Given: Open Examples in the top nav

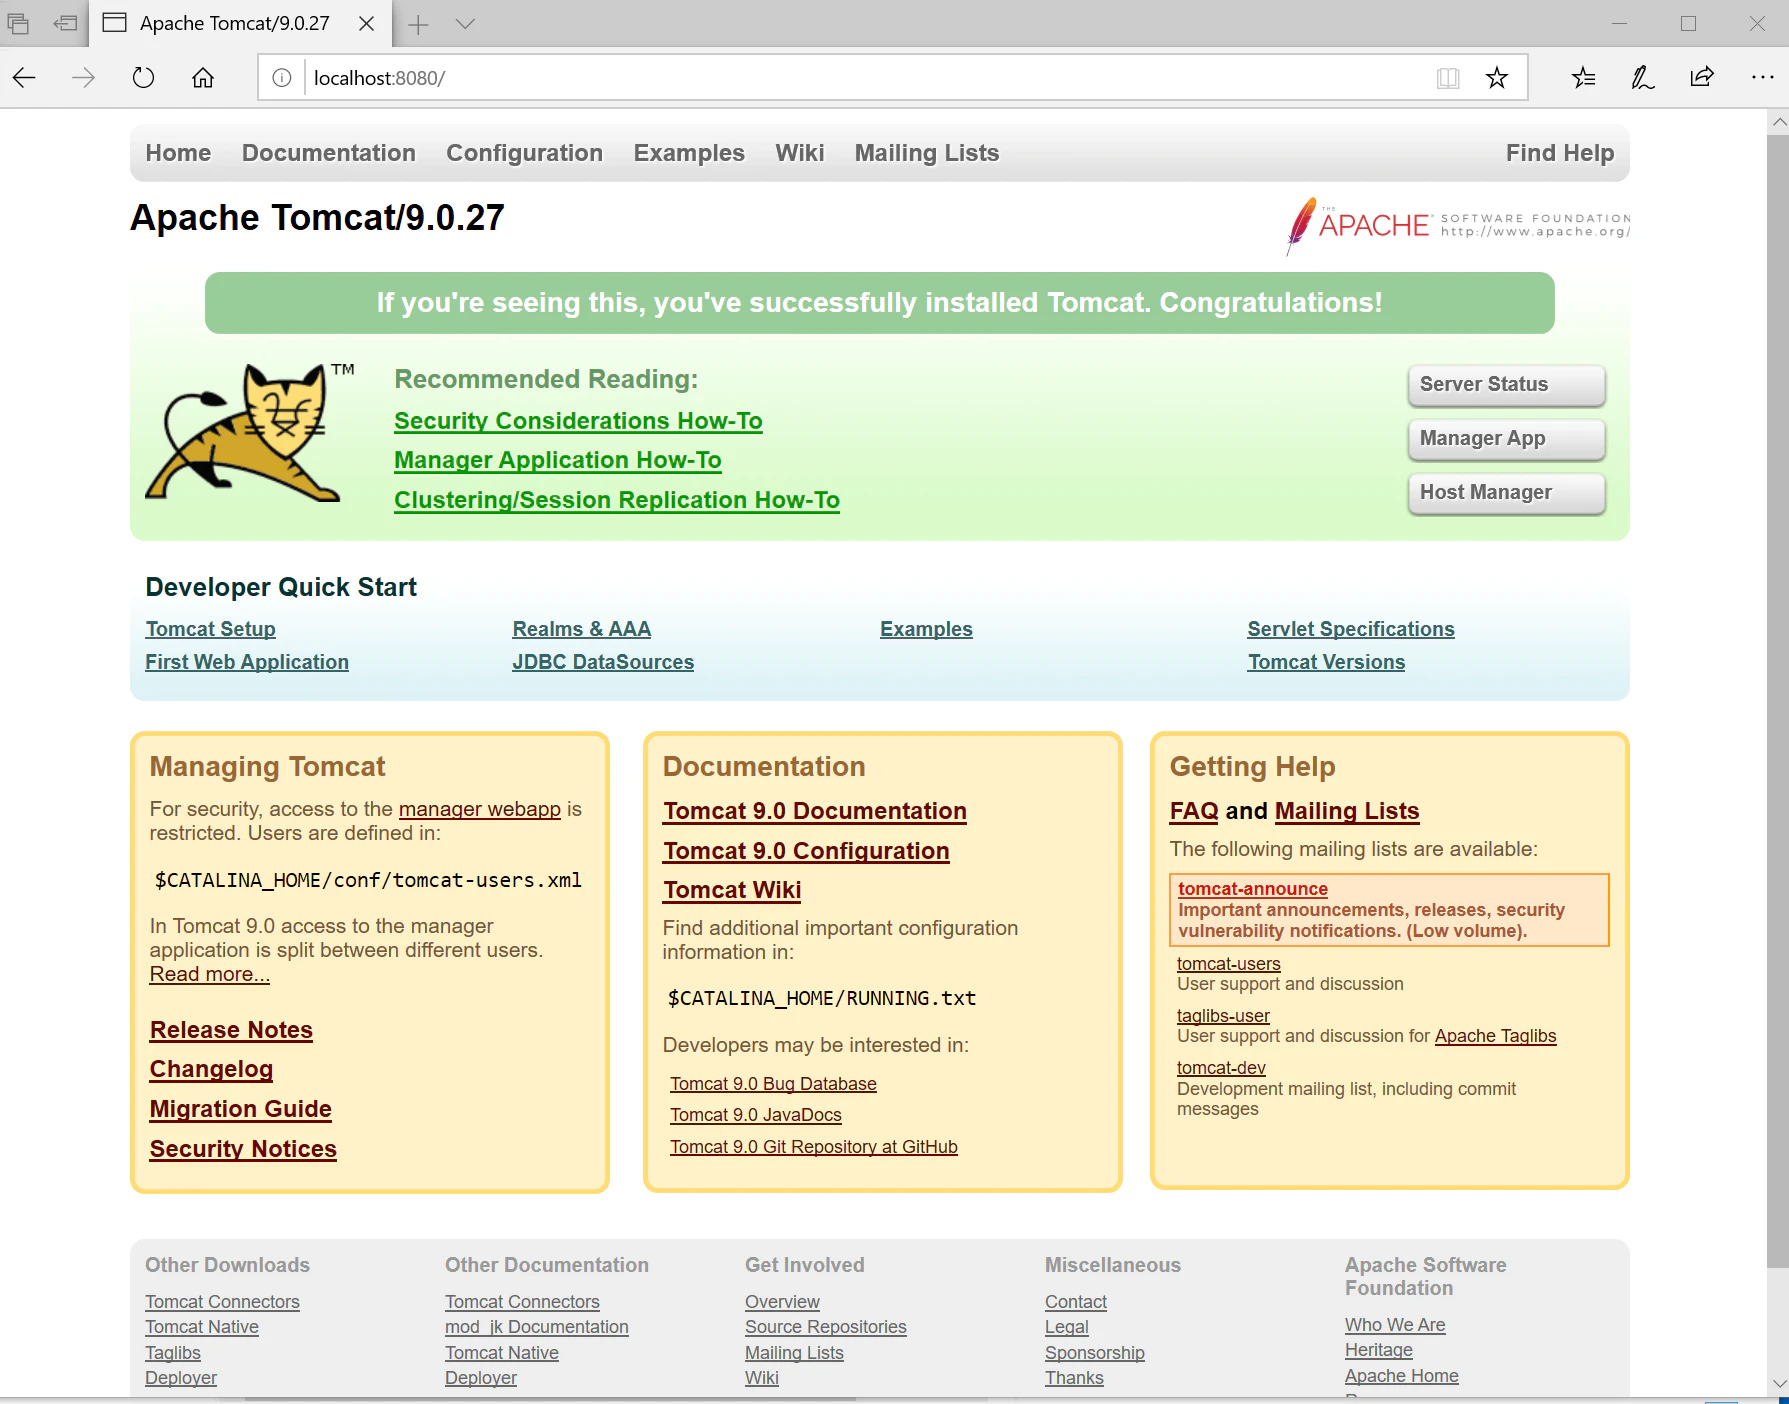Looking at the screenshot, I should 689,153.
